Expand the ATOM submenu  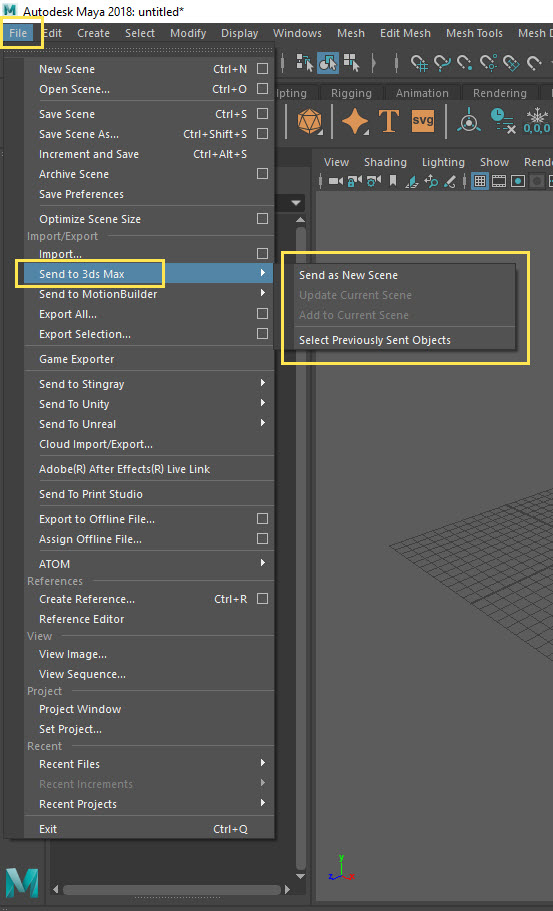pos(263,562)
